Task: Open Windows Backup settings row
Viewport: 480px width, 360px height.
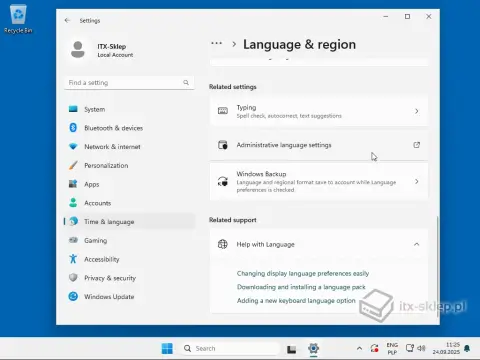Action: click(319, 182)
